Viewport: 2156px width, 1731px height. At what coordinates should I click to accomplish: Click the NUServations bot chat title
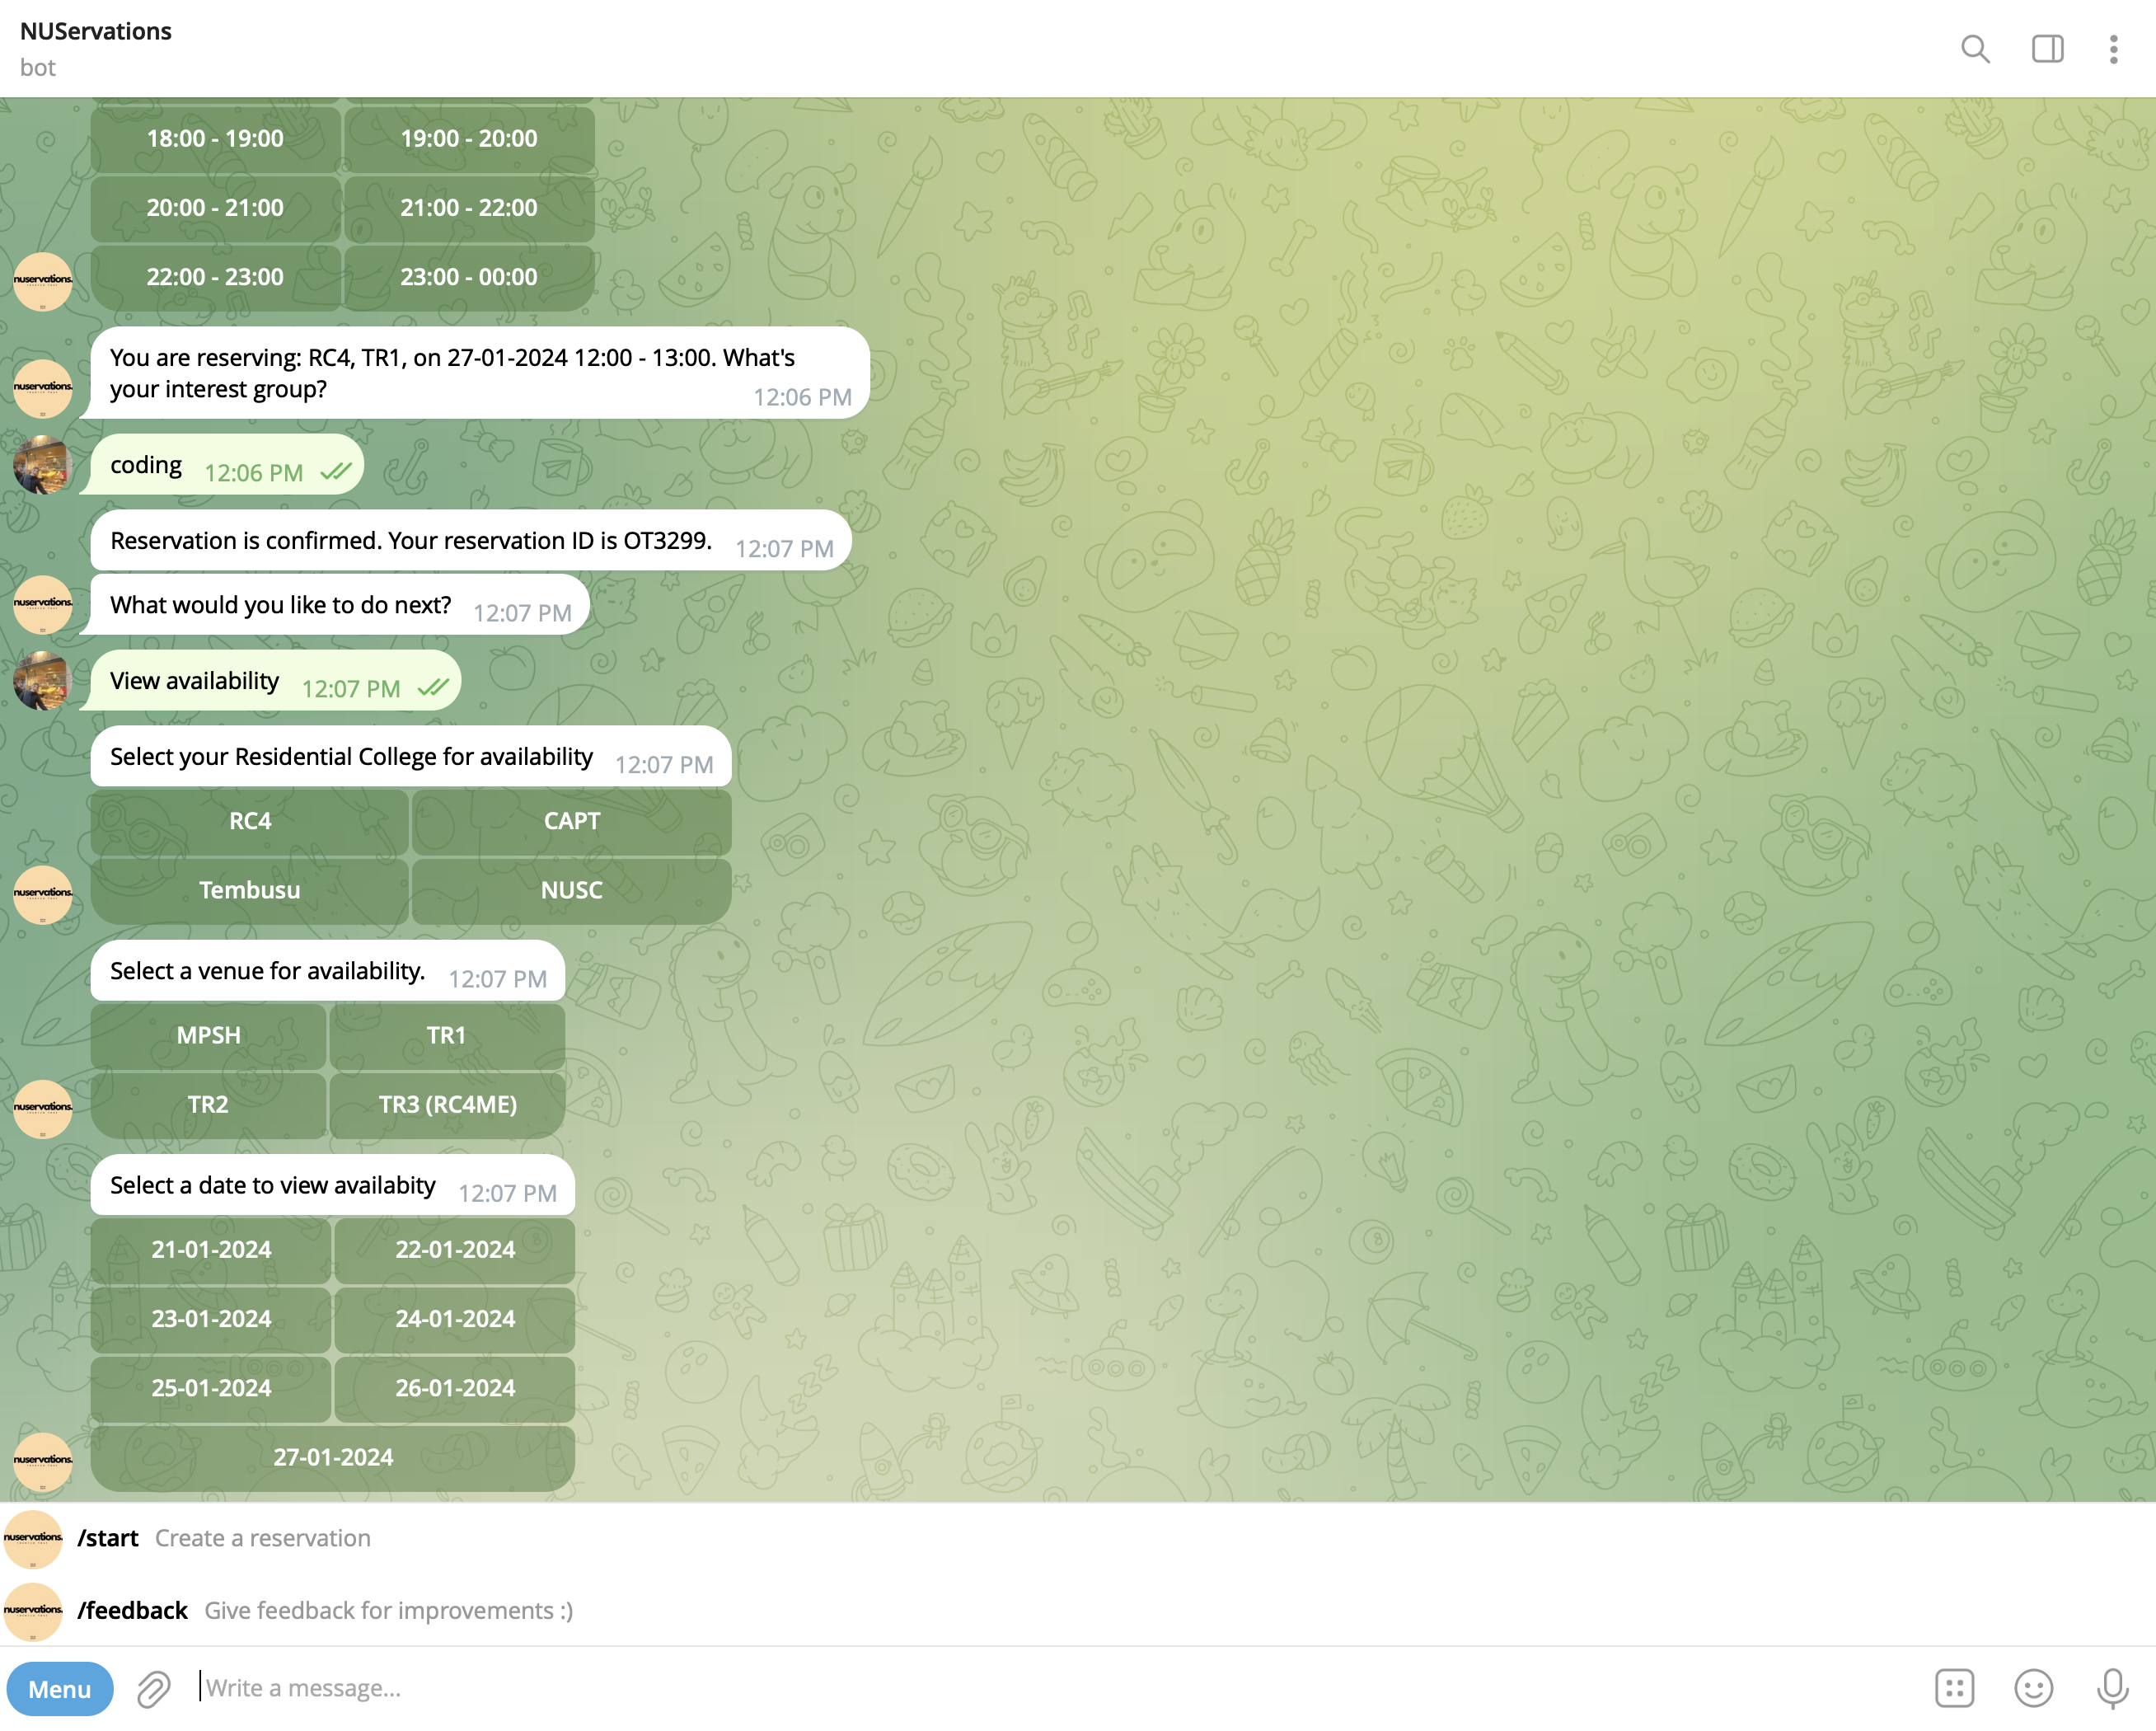(96, 31)
